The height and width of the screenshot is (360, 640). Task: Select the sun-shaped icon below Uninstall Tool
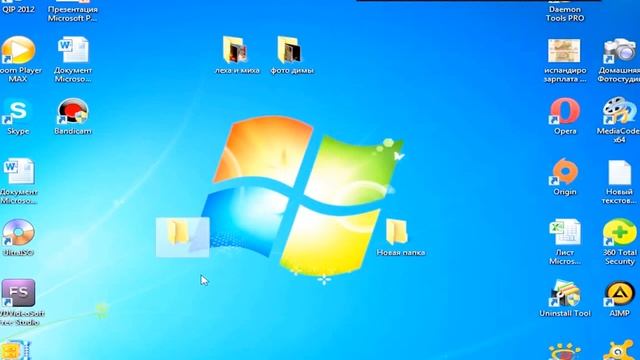tap(565, 351)
